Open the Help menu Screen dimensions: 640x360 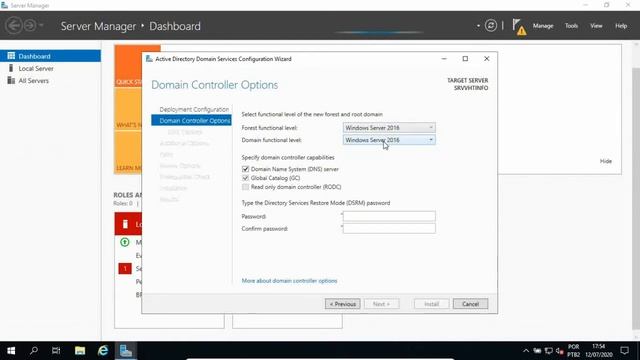click(x=621, y=26)
